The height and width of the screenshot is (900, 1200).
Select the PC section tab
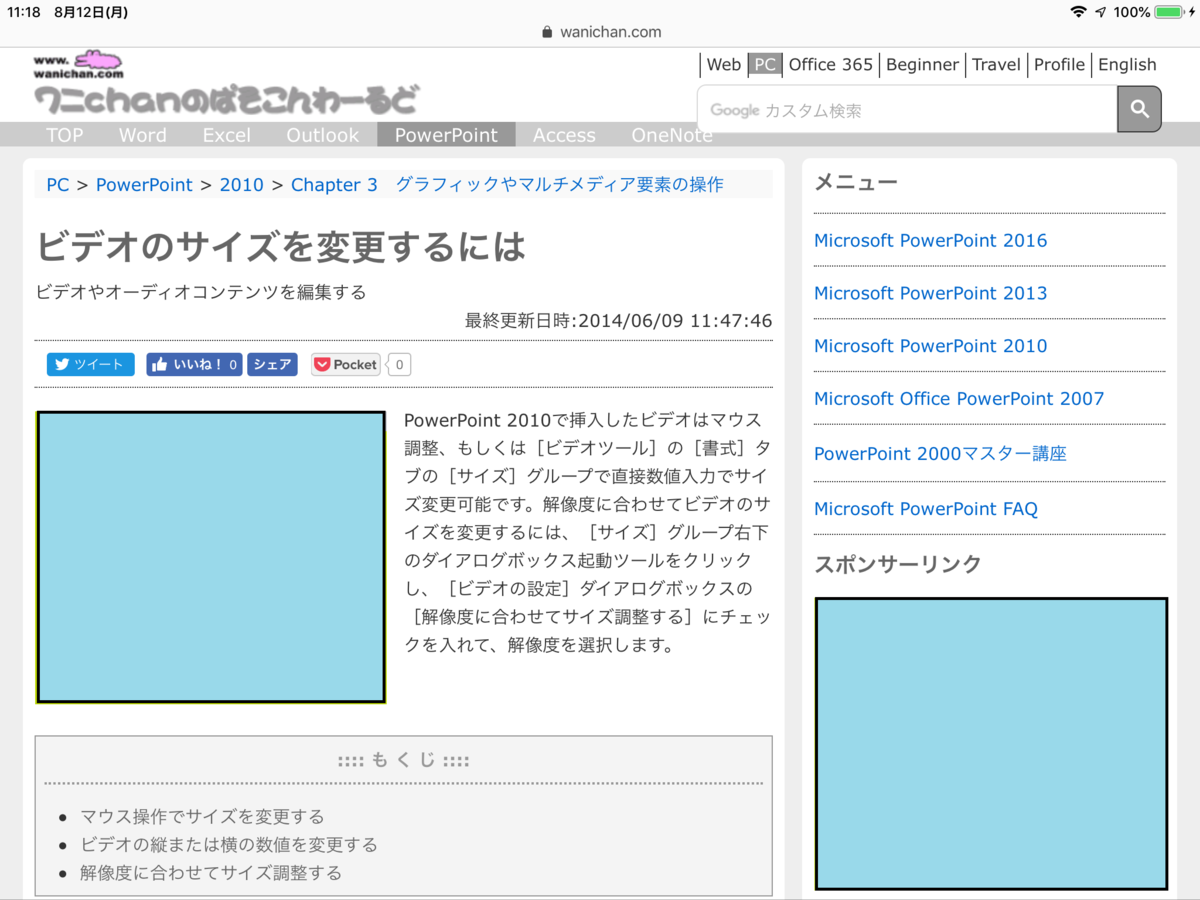pyautogui.click(x=765, y=65)
